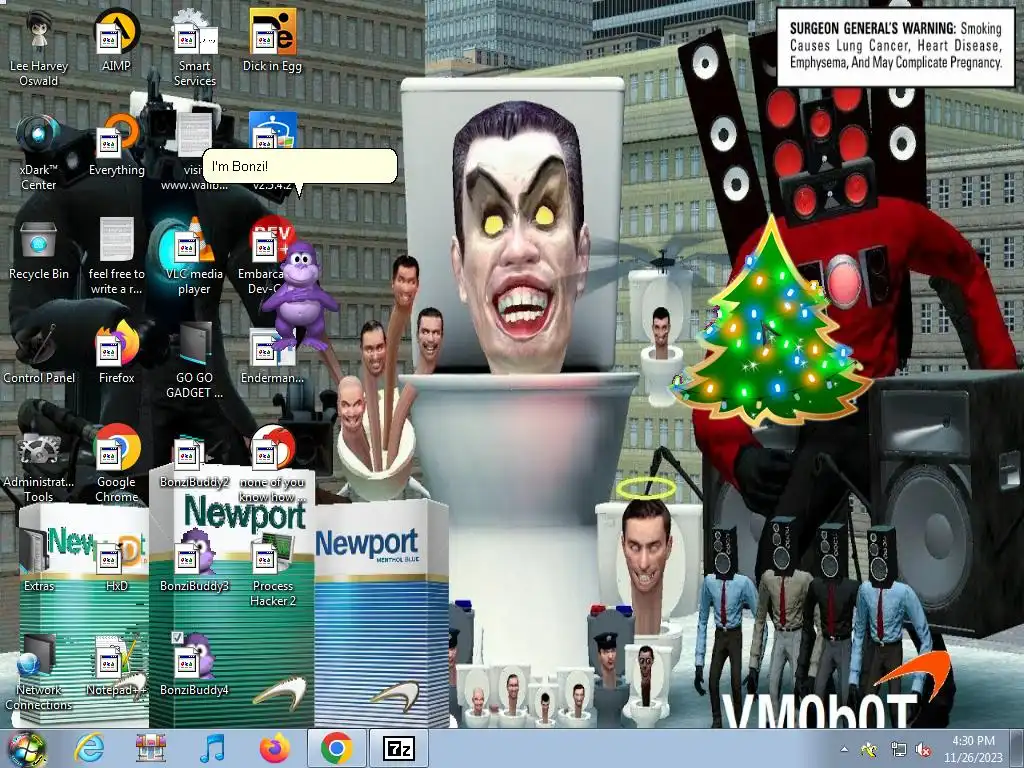The image size is (1024, 768).
Task: Launch Firefox from the taskbar
Action: (275, 748)
